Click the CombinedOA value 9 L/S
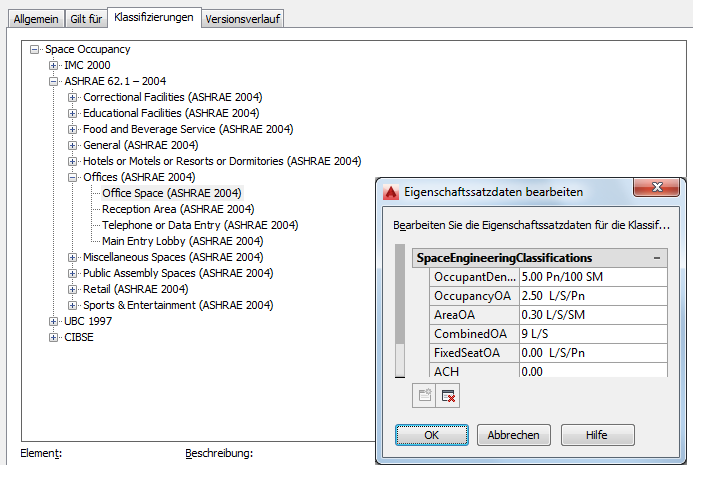Image resolution: width=709 pixels, height=479 pixels. (x=593, y=334)
